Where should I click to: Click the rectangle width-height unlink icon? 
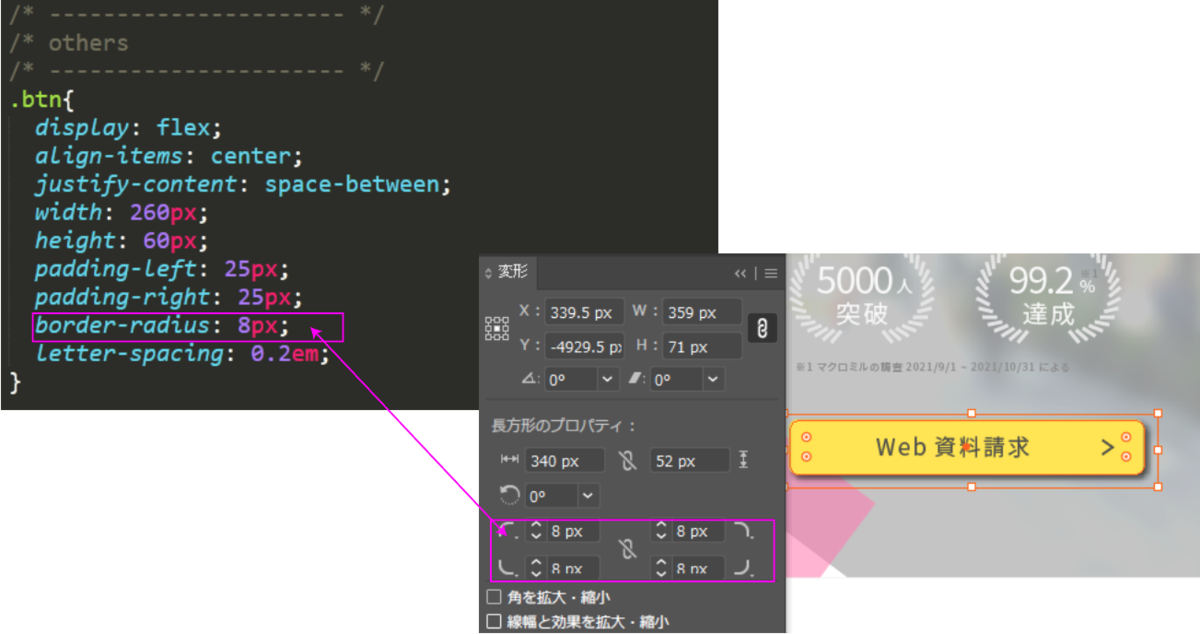[627, 460]
